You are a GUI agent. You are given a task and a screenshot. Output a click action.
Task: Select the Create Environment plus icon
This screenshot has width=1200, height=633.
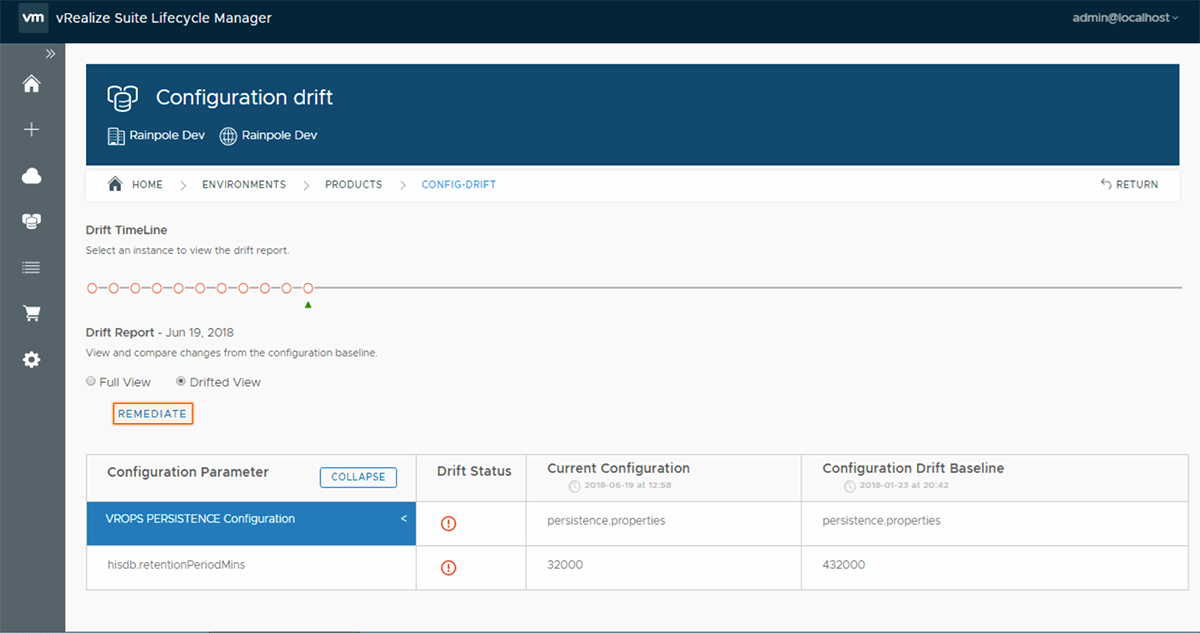[x=31, y=129]
